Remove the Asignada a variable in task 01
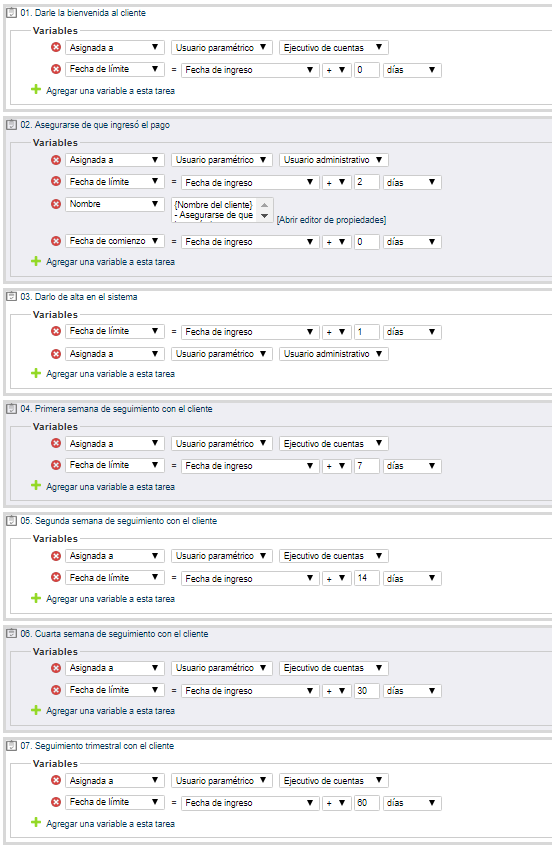The image size is (552, 847). [56, 48]
